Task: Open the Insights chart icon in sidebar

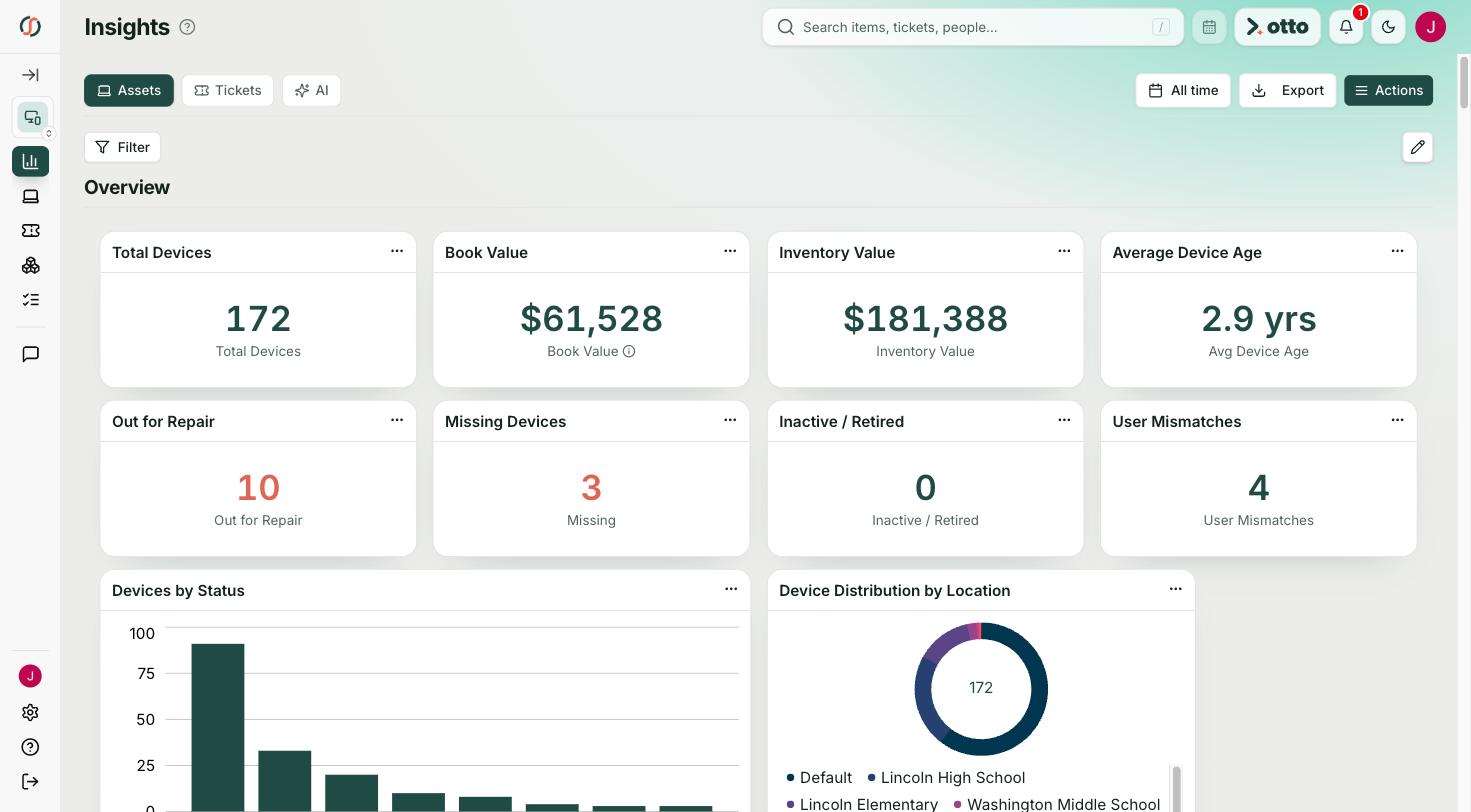Action: click(x=30, y=161)
